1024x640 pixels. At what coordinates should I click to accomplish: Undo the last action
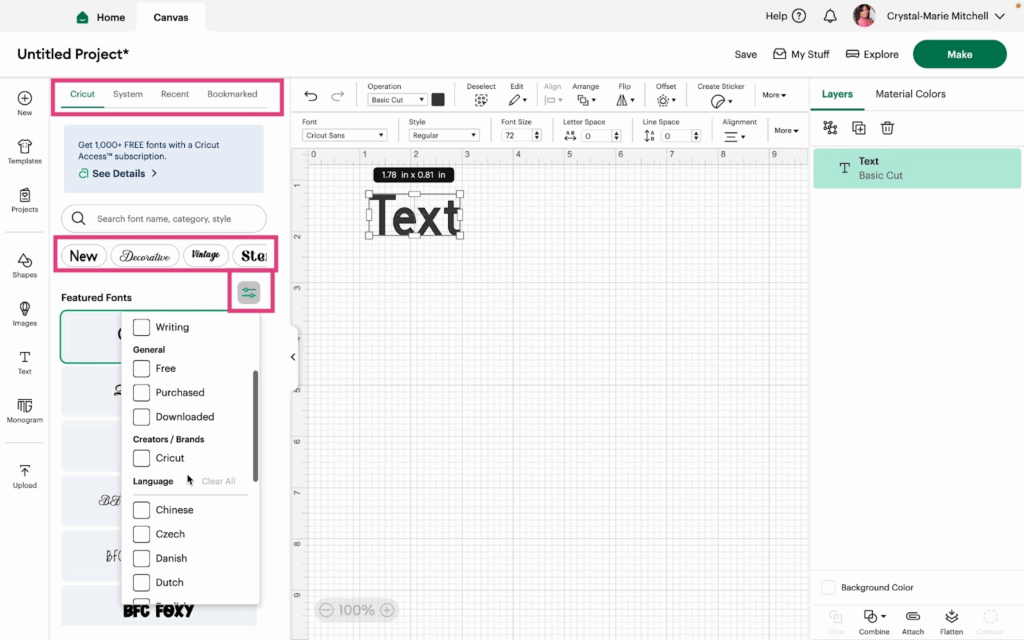click(x=311, y=97)
